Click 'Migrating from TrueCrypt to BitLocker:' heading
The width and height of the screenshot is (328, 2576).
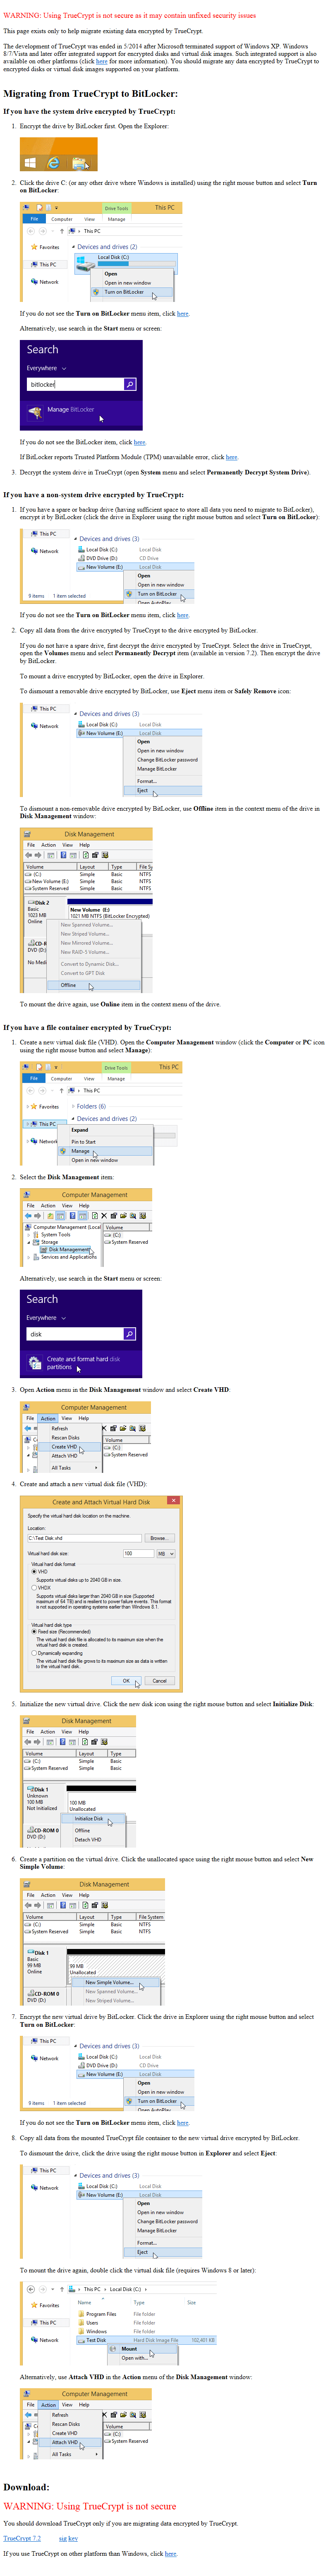tap(90, 93)
